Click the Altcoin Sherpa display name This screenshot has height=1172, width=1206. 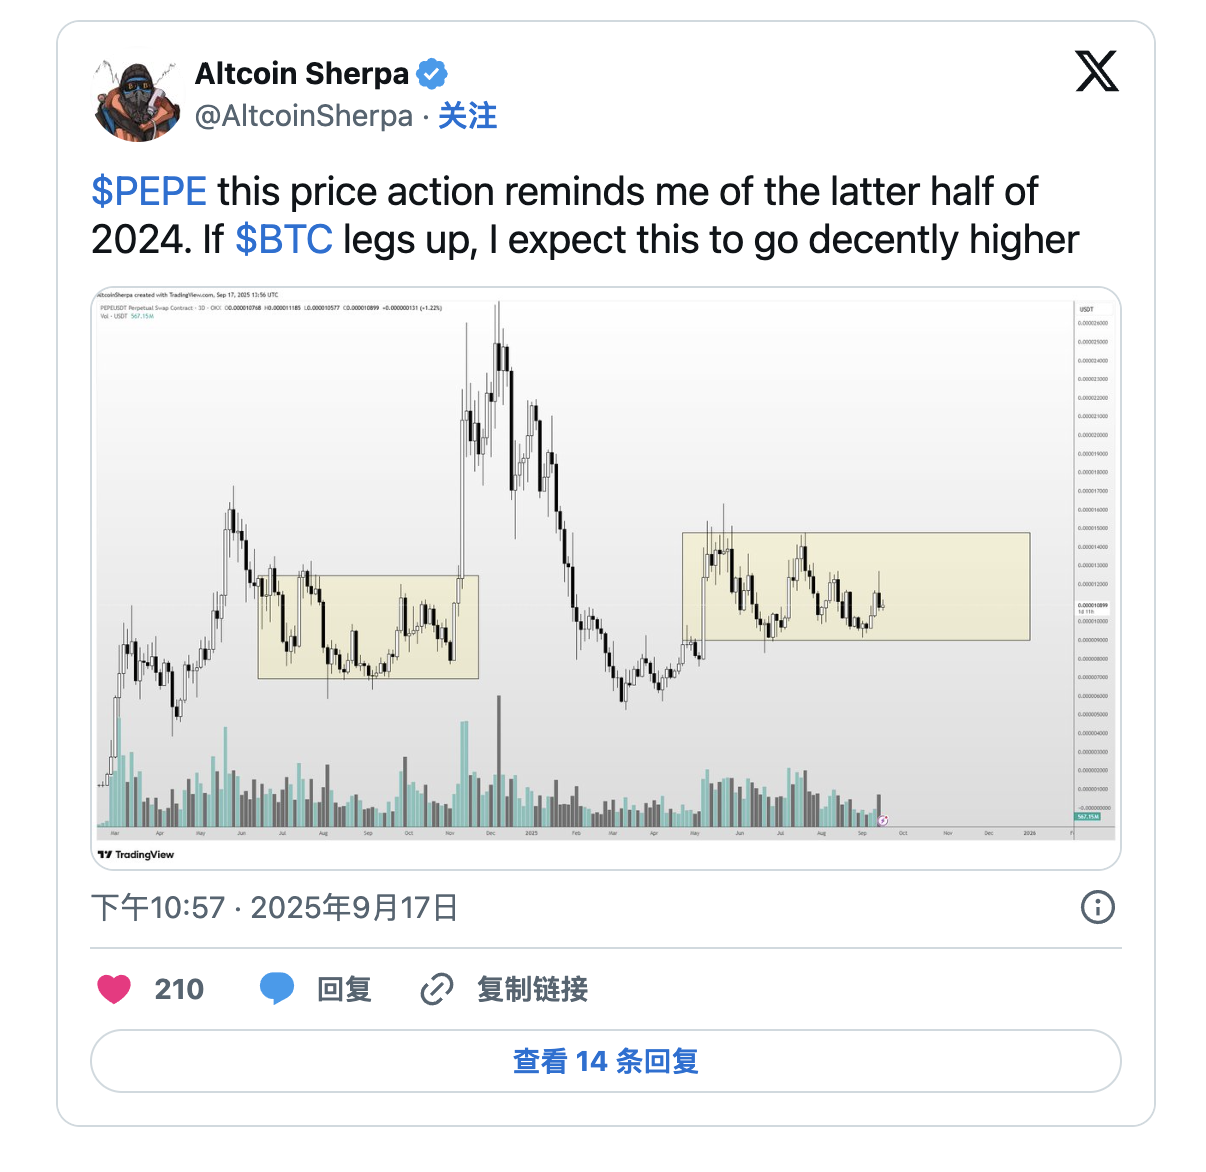[x=302, y=74]
